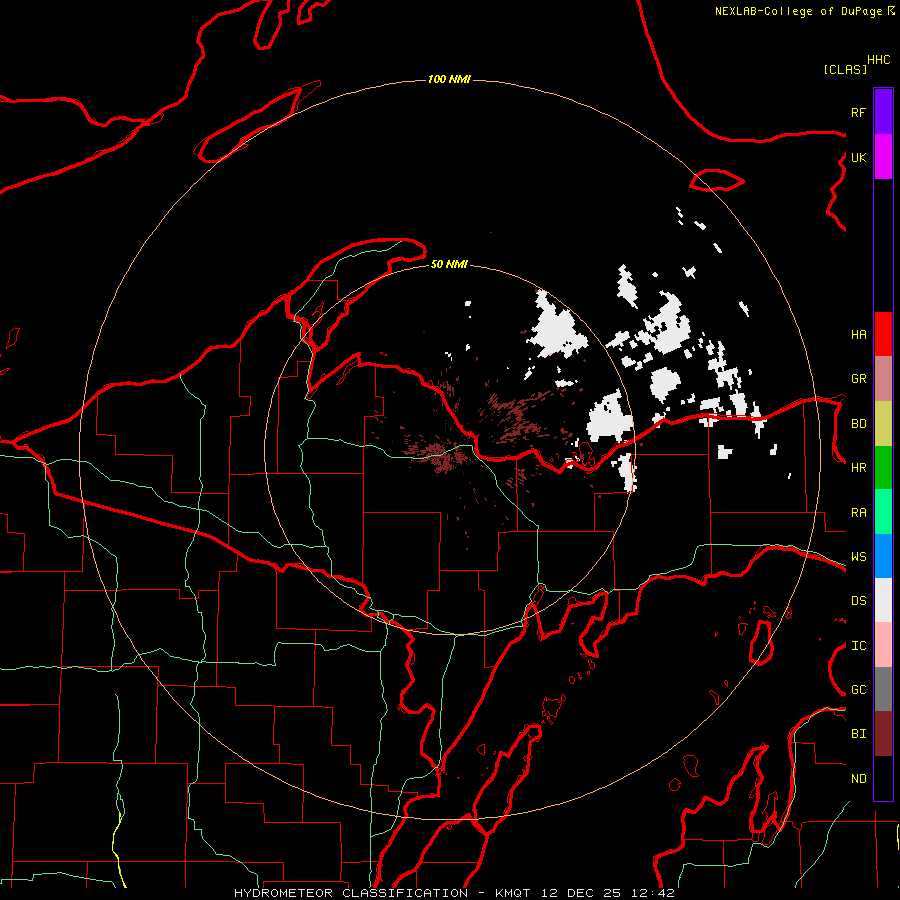This screenshot has height=900, width=900.
Task: Click the "BD" legend label
Action: (x=858, y=424)
